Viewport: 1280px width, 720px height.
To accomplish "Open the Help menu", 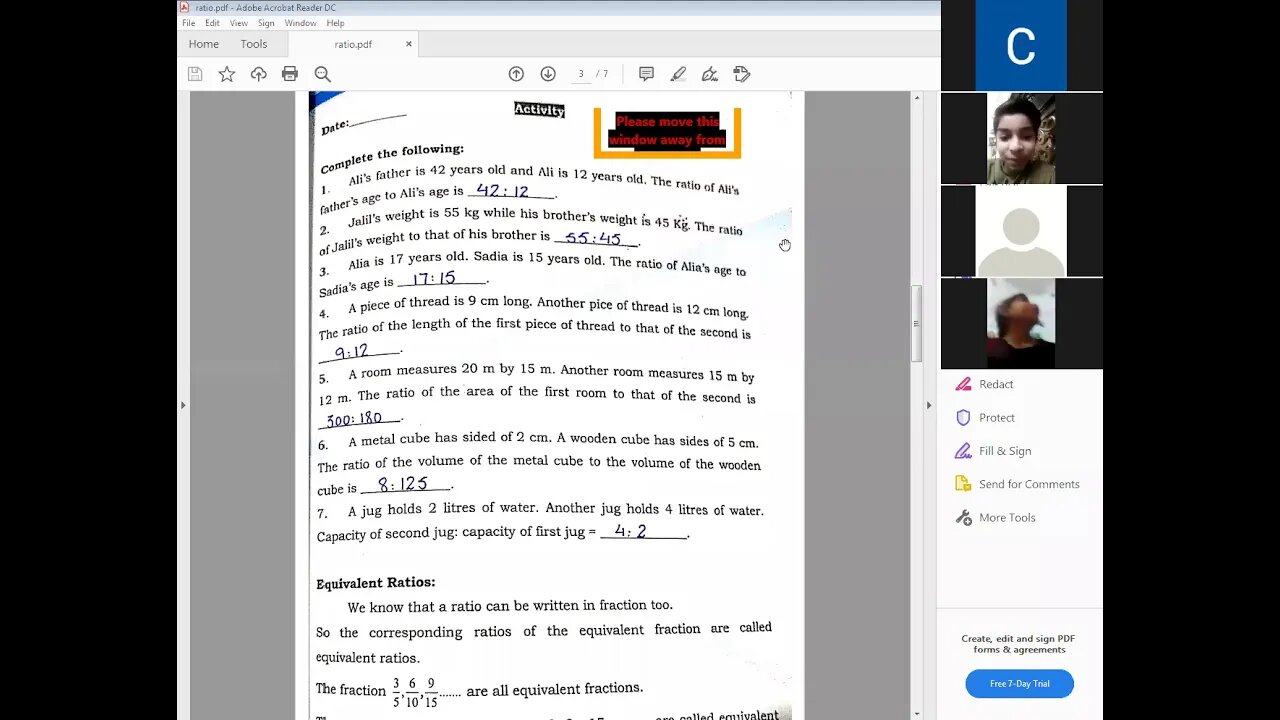I will pyautogui.click(x=335, y=23).
